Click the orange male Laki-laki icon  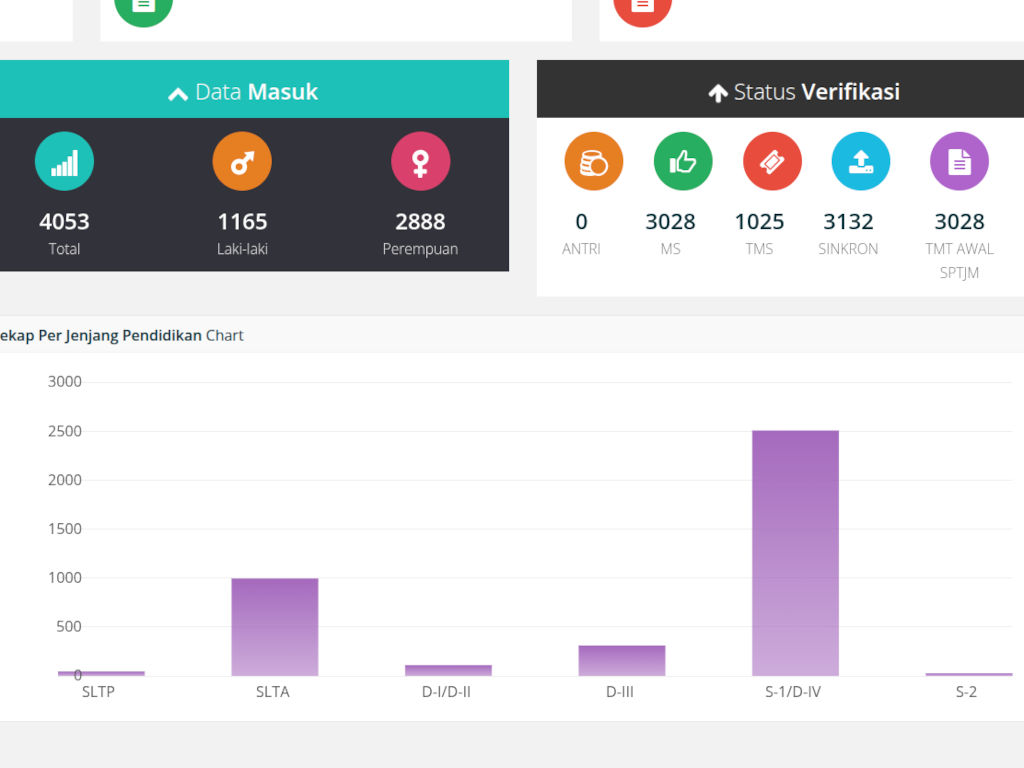242,161
